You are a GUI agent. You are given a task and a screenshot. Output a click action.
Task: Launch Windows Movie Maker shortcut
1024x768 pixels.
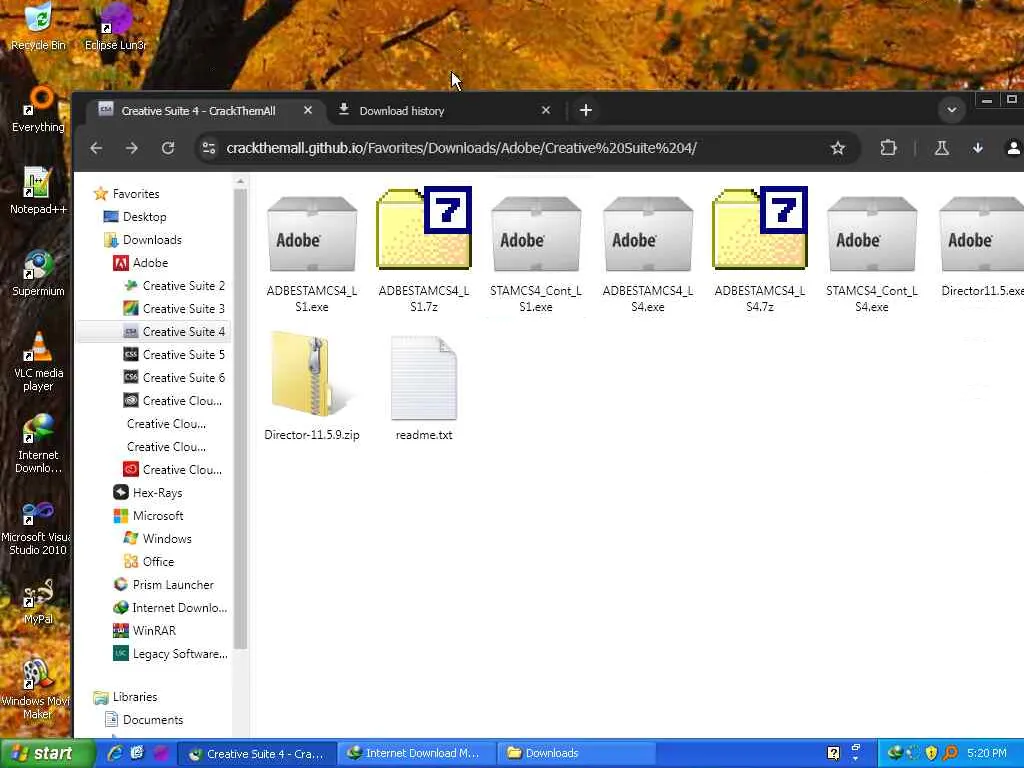38,688
